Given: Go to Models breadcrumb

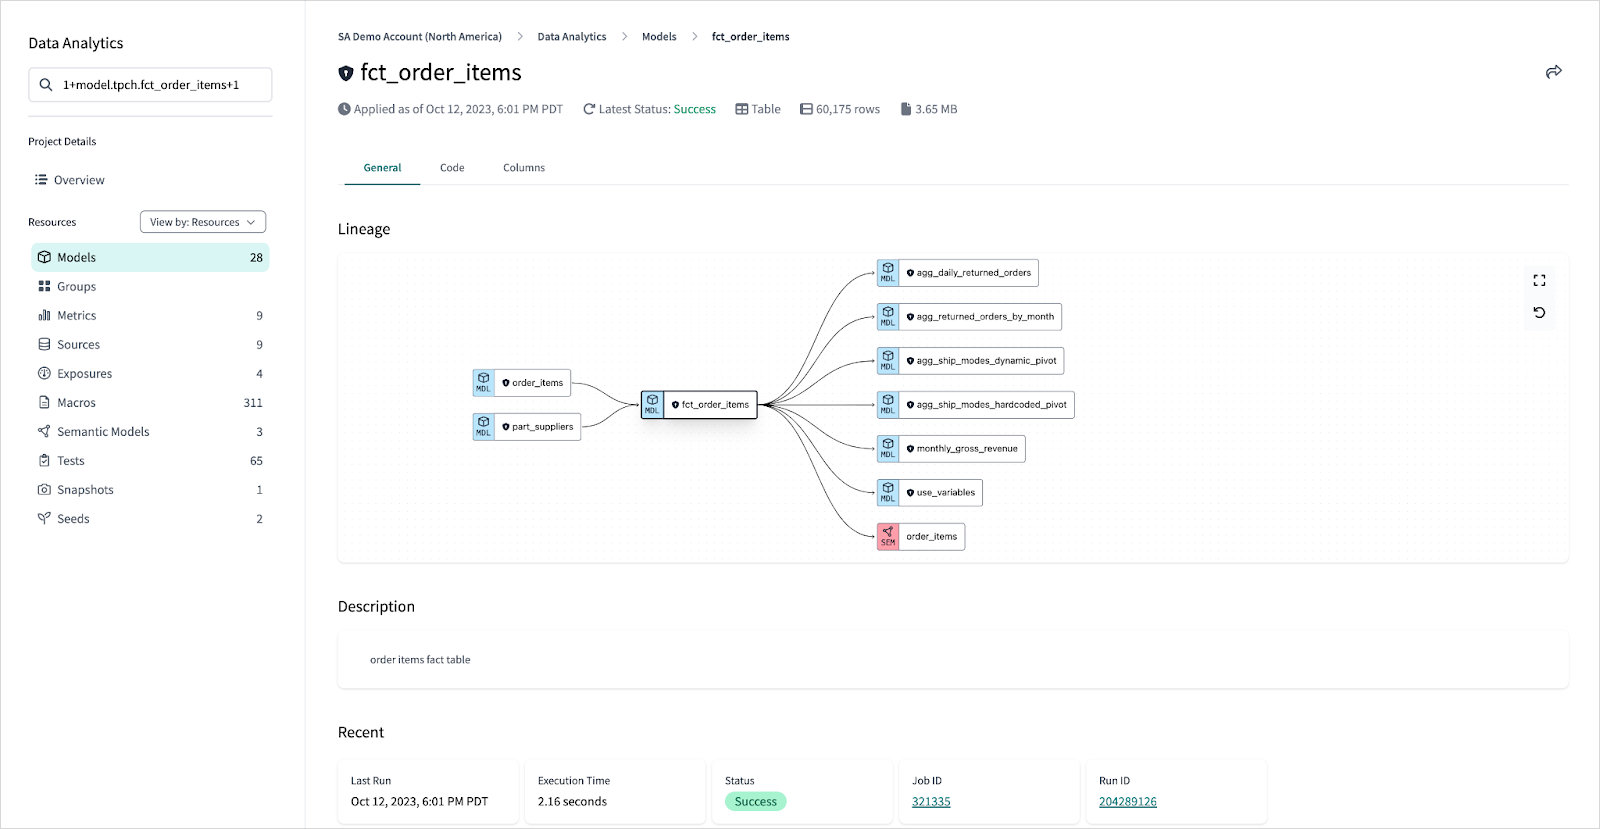Looking at the screenshot, I should click(659, 37).
